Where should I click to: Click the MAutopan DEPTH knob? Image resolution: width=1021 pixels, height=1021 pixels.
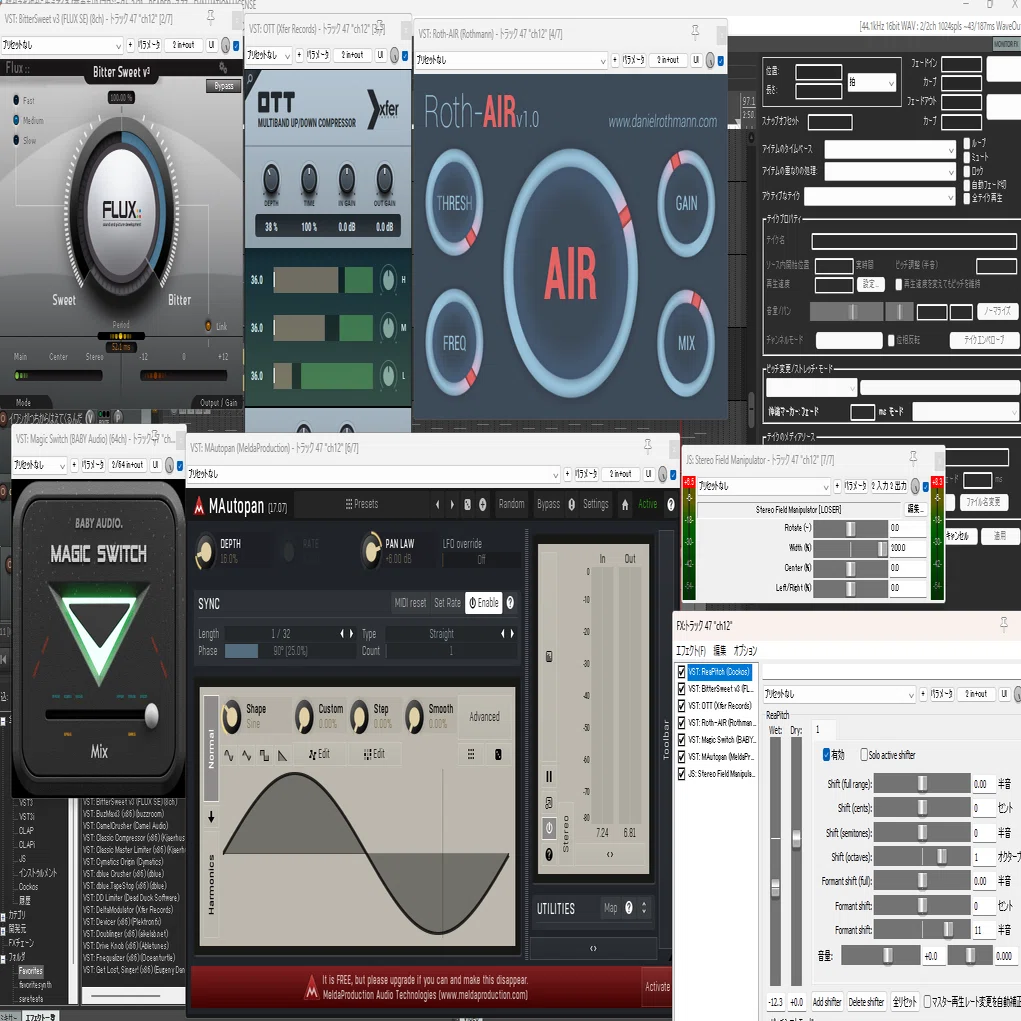pyautogui.click(x=204, y=552)
